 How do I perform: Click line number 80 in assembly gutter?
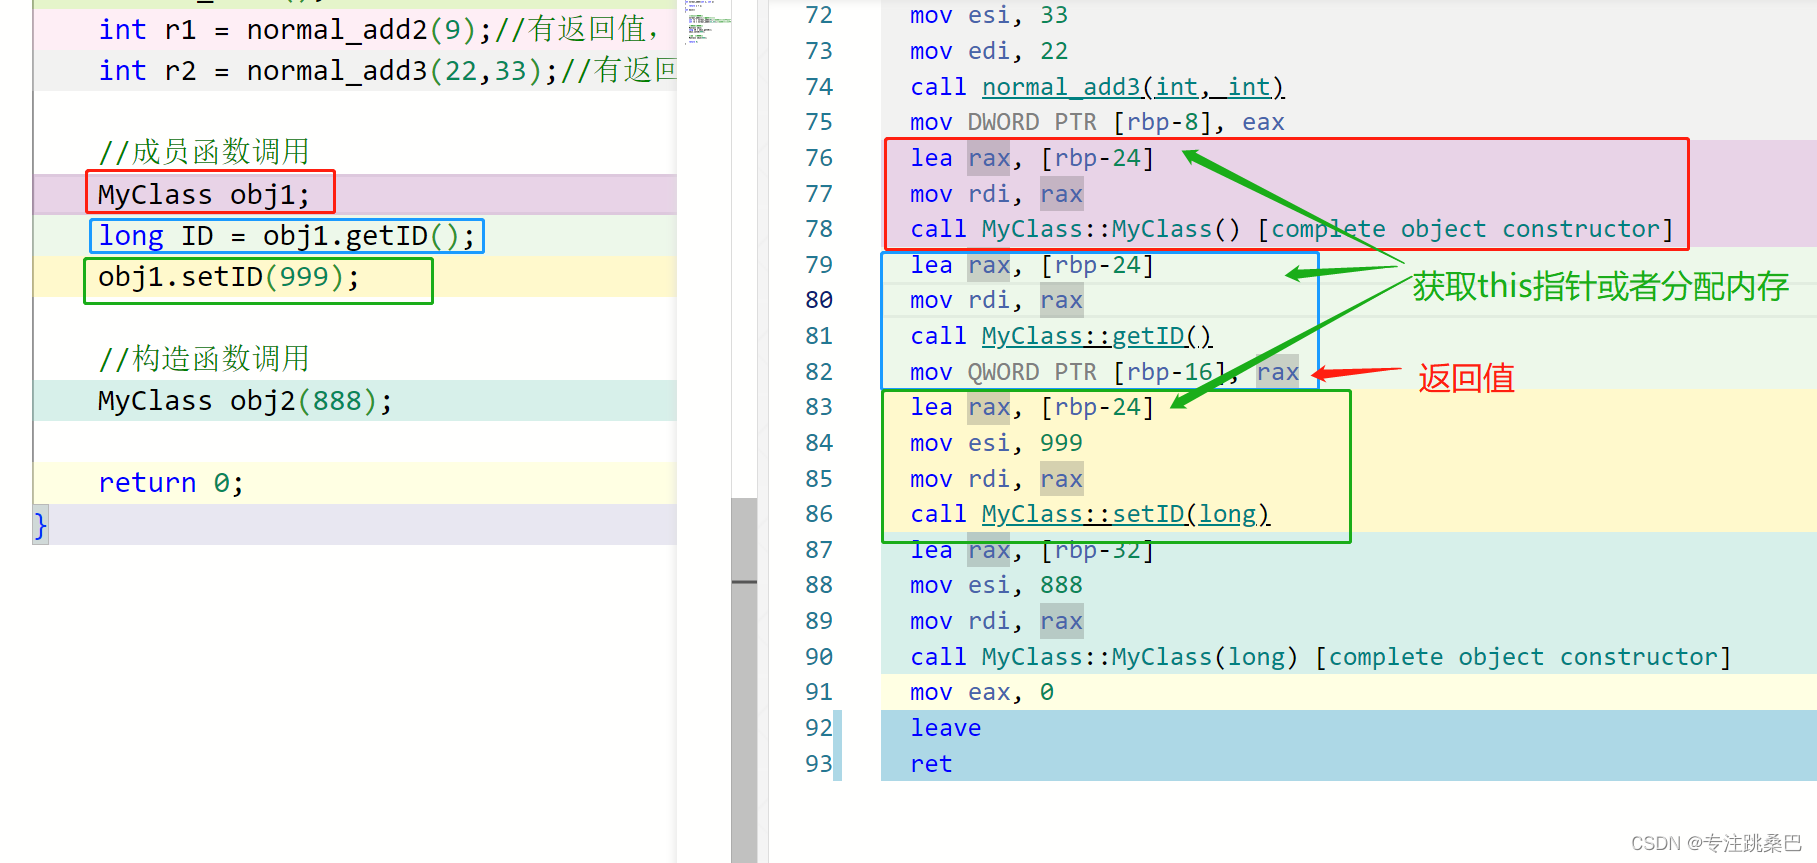(819, 300)
